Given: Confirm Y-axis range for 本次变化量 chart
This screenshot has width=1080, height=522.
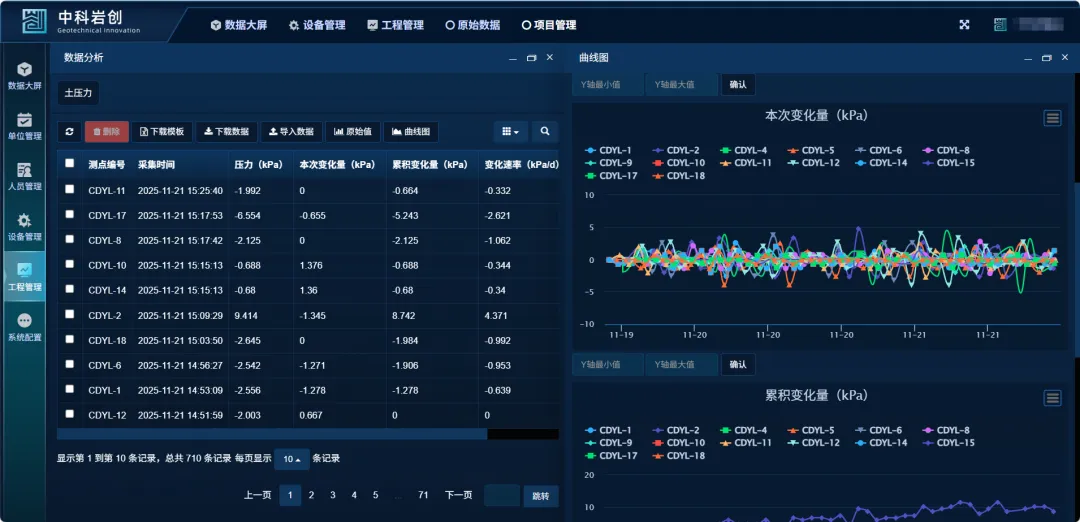Looking at the screenshot, I should pos(738,85).
